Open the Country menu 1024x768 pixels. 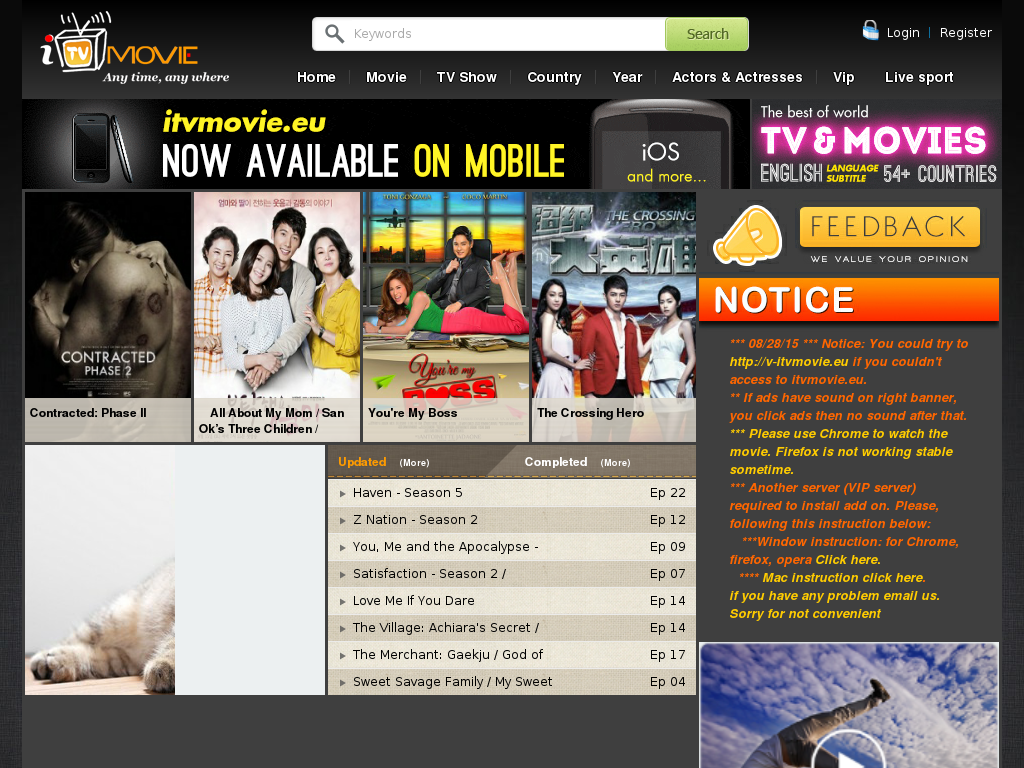click(x=554, y=77)
